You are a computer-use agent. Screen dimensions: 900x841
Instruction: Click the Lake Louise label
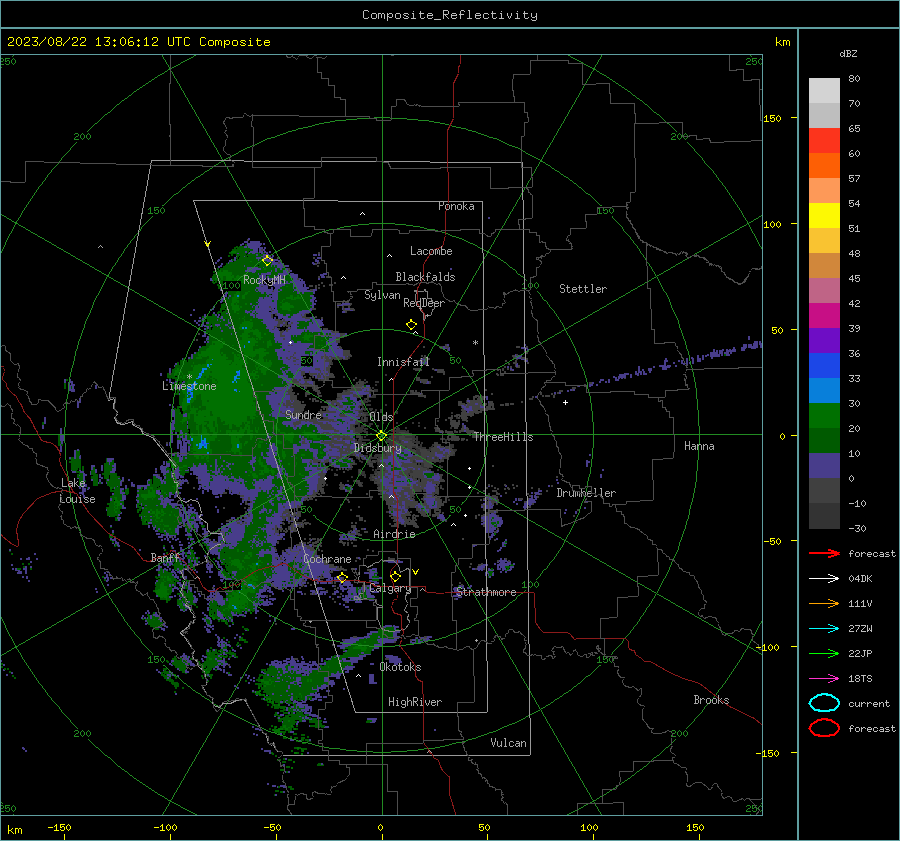(77, 491)
